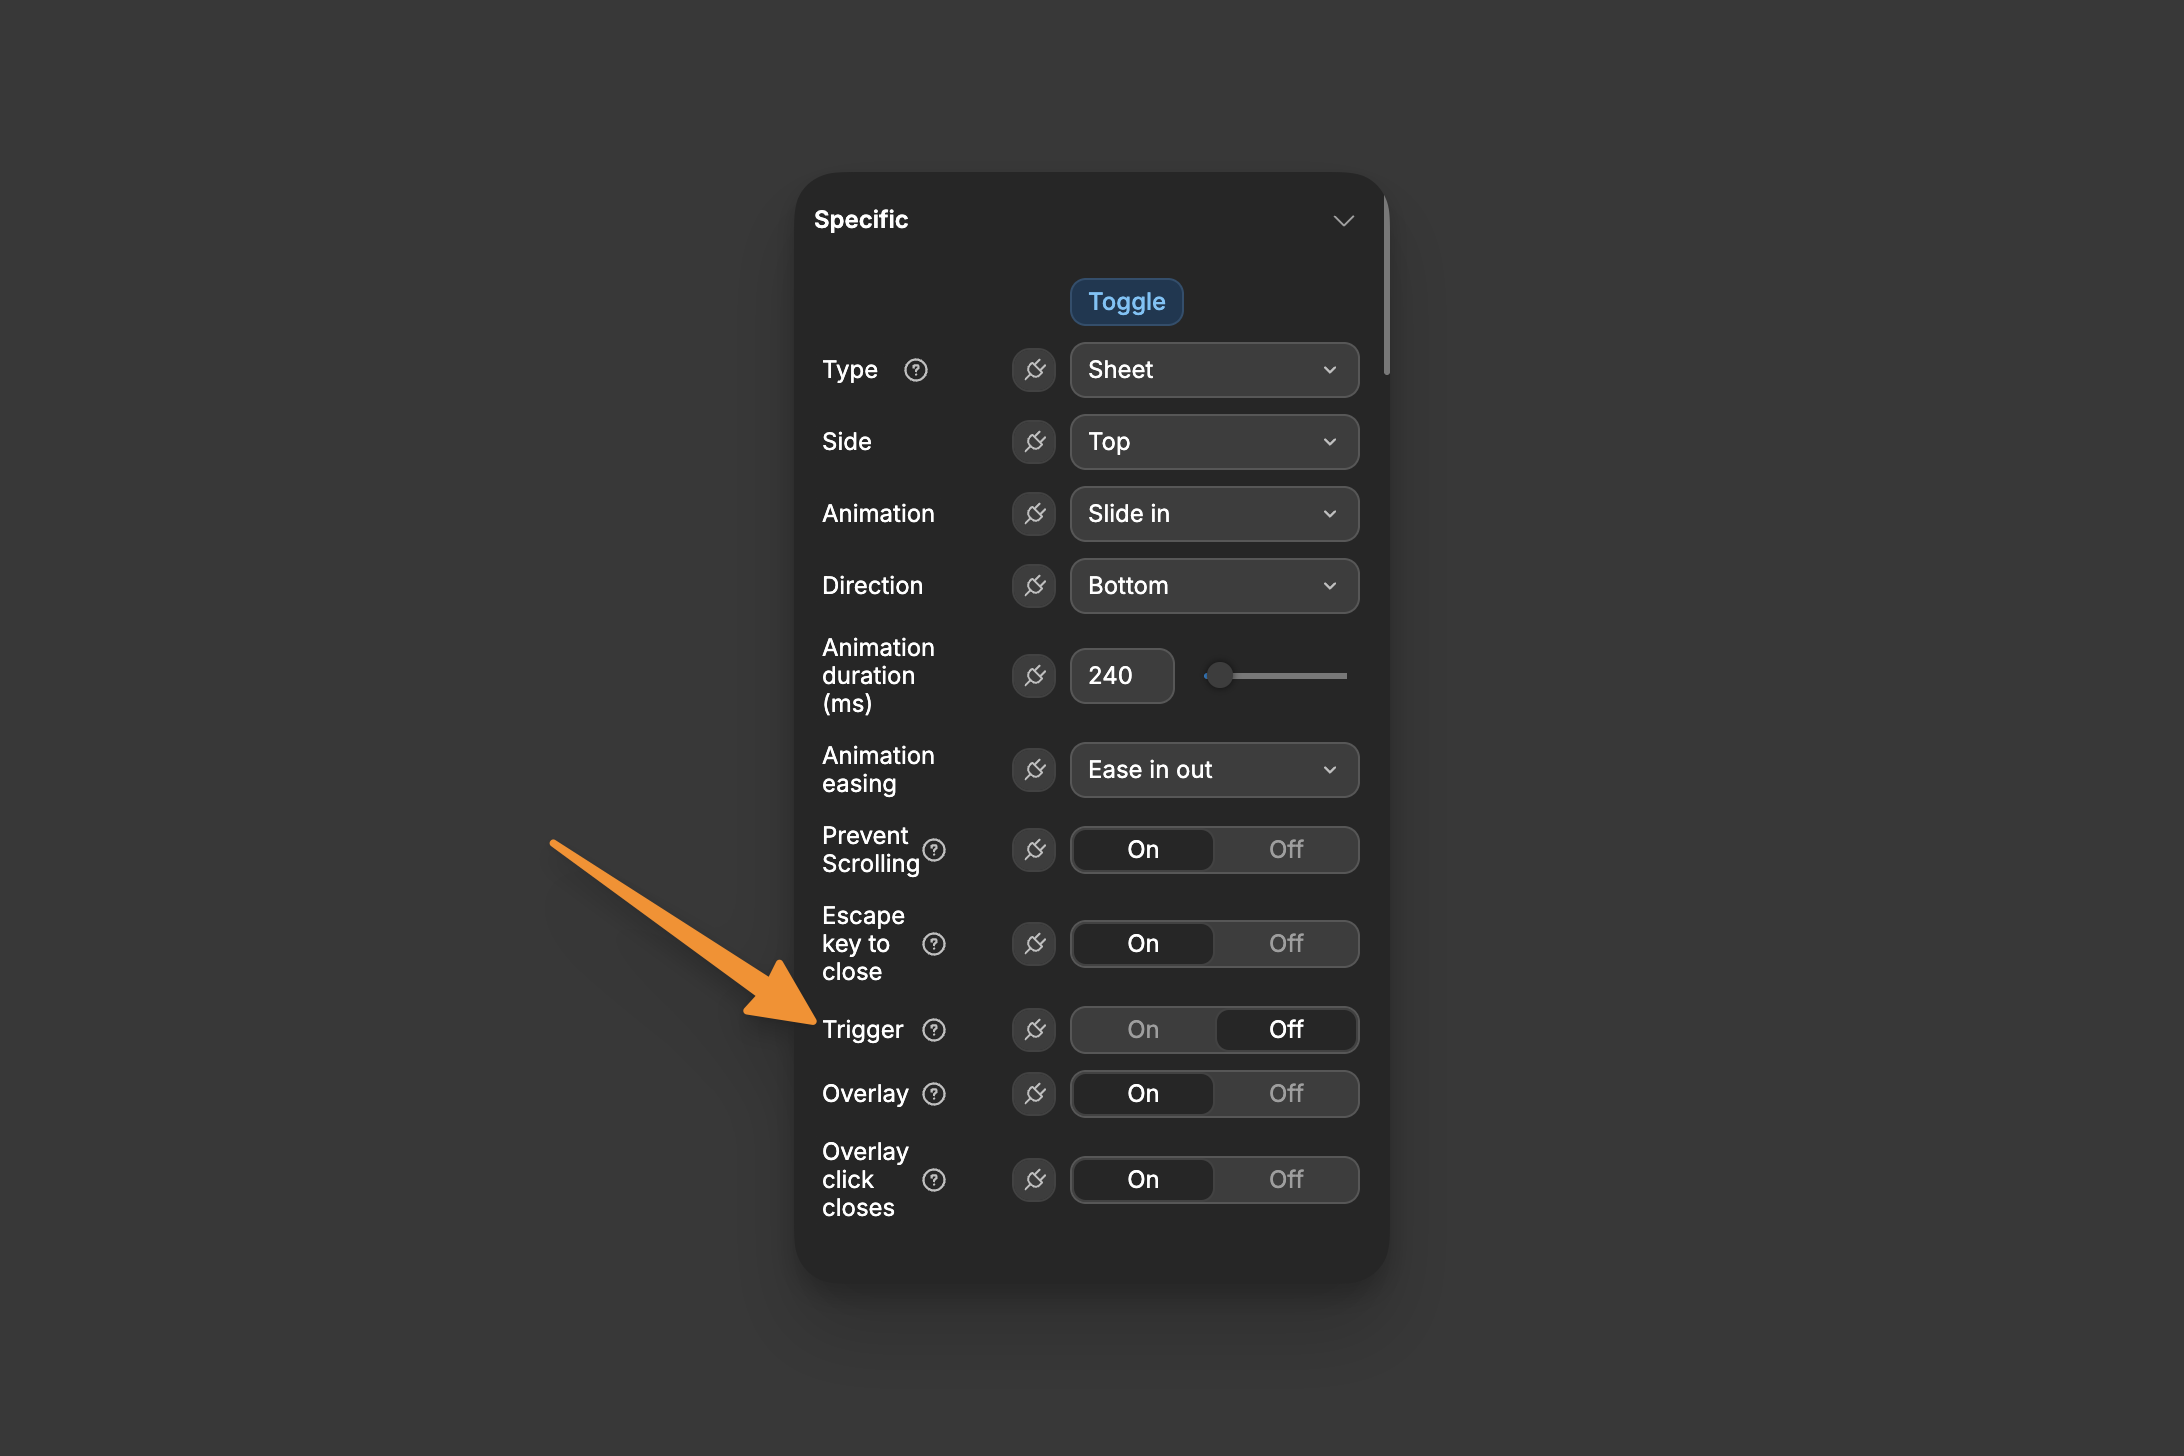The image size is (2184, 1456).
Task: Disable Escape key to close
Action: [1287, 942]
